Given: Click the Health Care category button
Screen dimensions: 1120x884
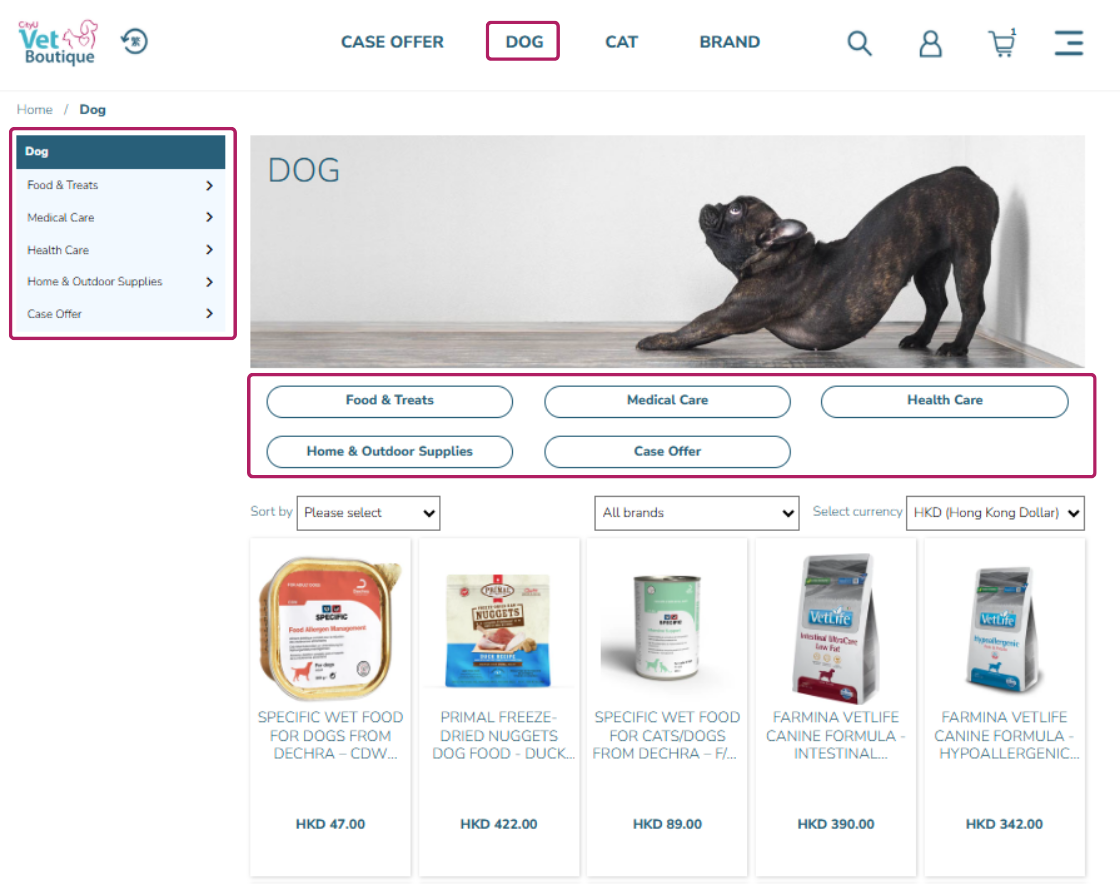Looking at the screenshot, I should pyautogui.click(x=944, y=401).
